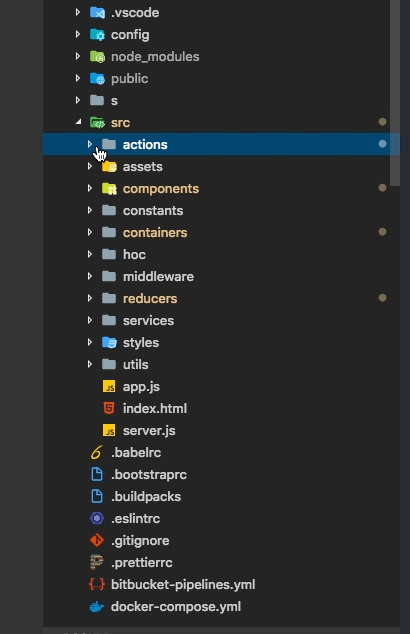410x634 pixels.
Task: Select the .eslintrc file name
Action: pos(135,518)
